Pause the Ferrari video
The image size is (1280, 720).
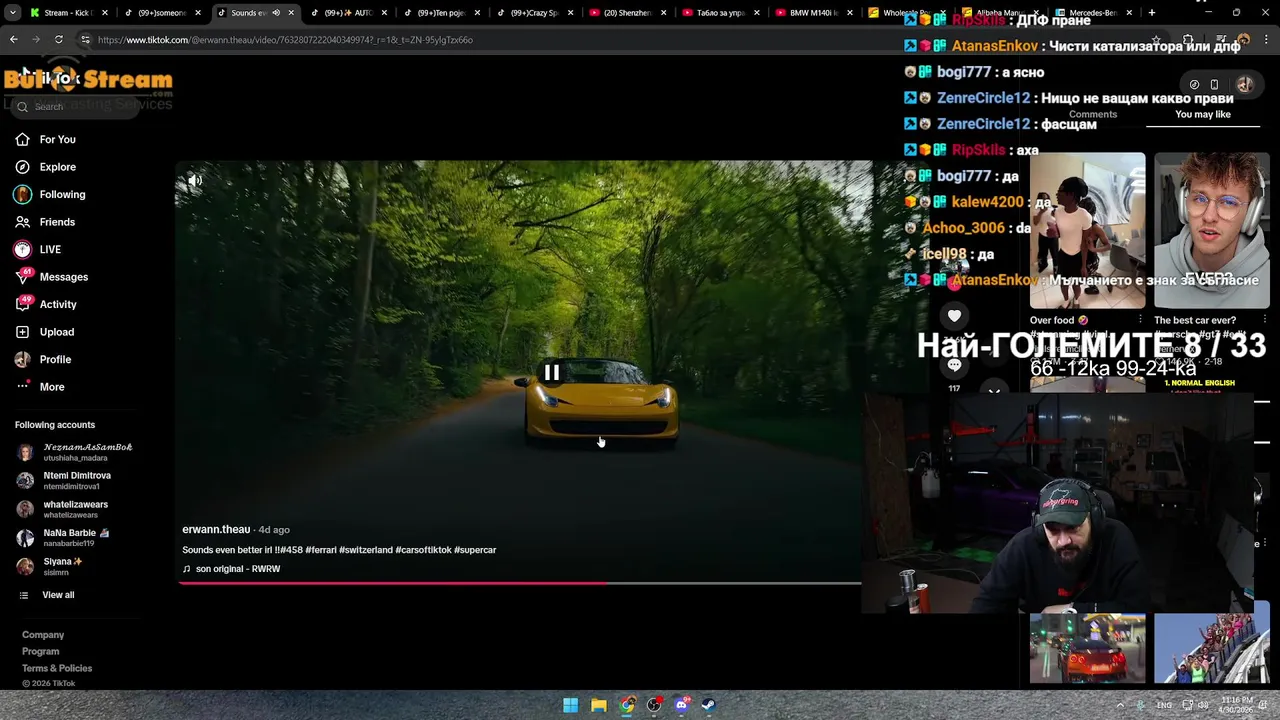[551, 372]
